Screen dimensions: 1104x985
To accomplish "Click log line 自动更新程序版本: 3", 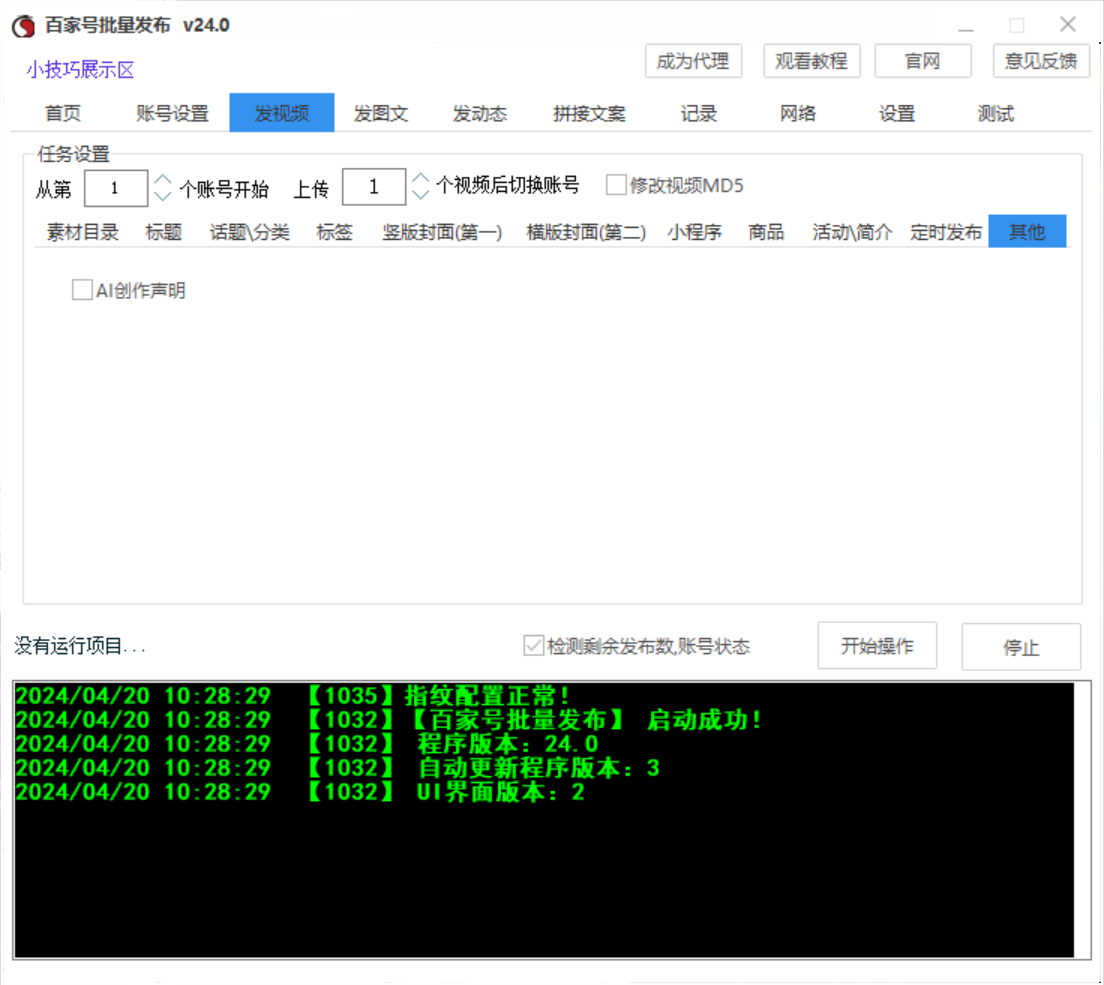I will tap(338, 768).
